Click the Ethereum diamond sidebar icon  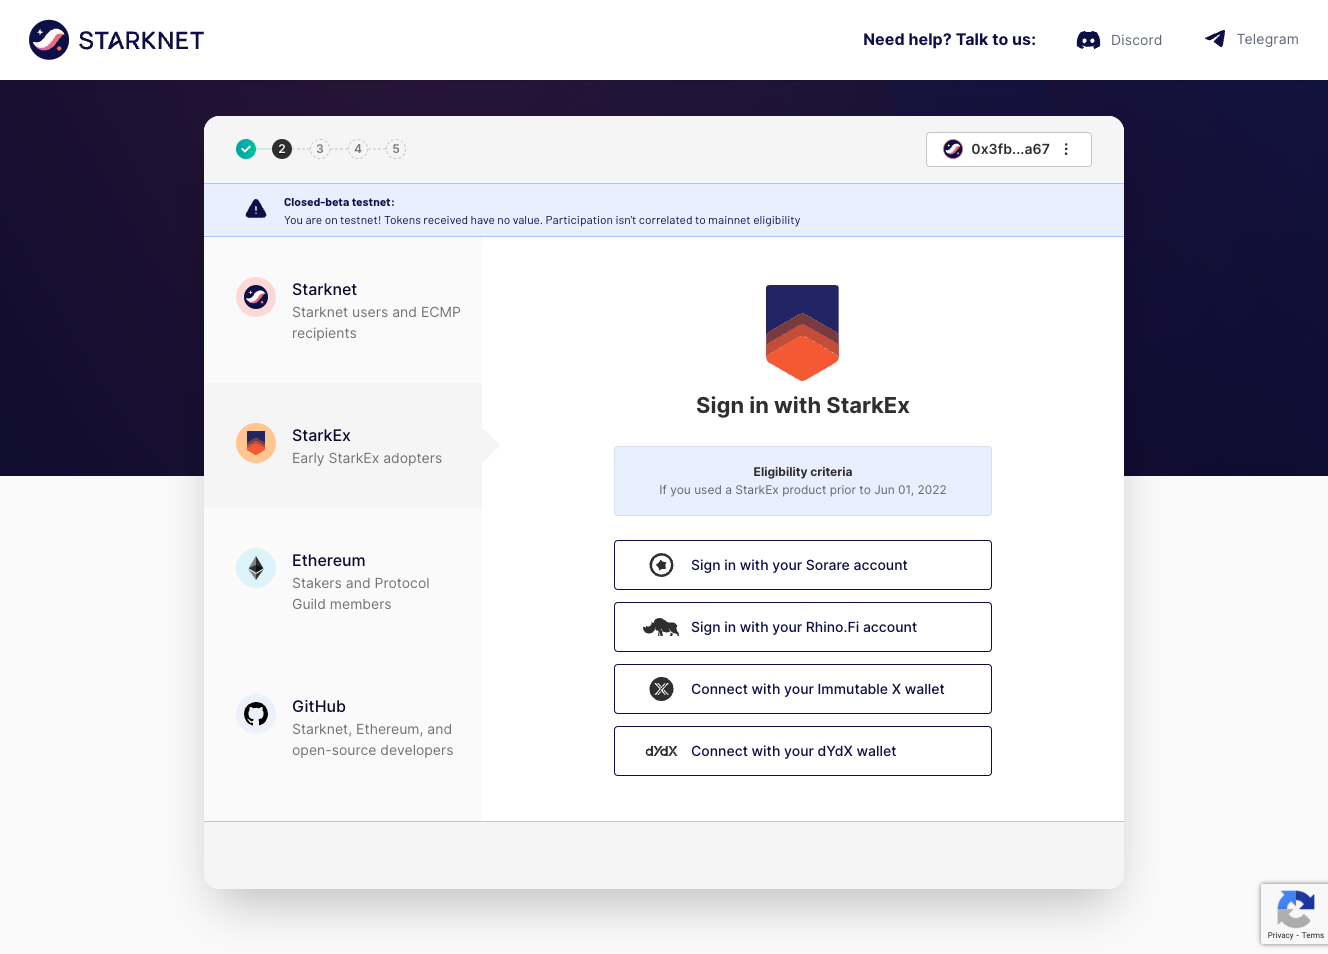256,568
